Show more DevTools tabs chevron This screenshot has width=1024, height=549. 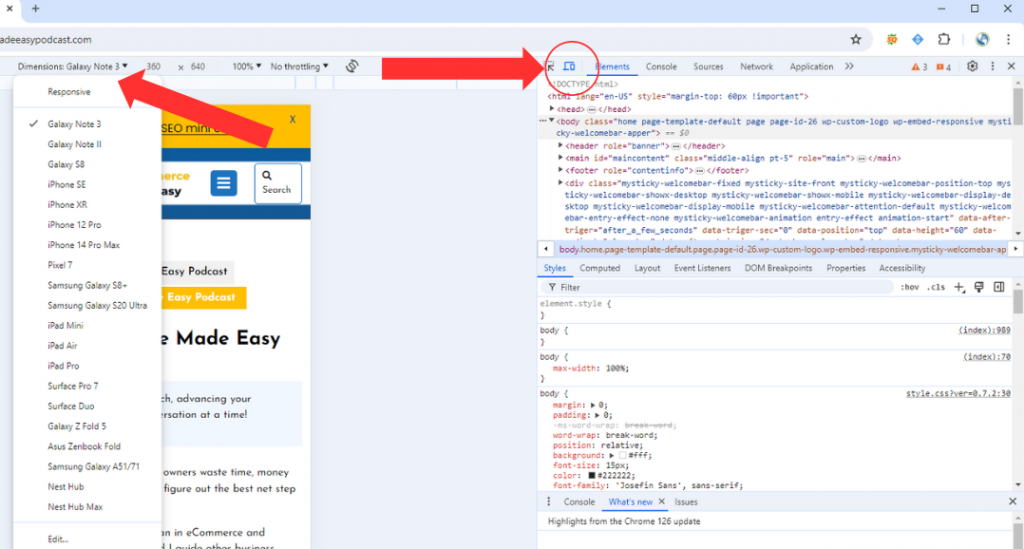(x=849, y=66)
